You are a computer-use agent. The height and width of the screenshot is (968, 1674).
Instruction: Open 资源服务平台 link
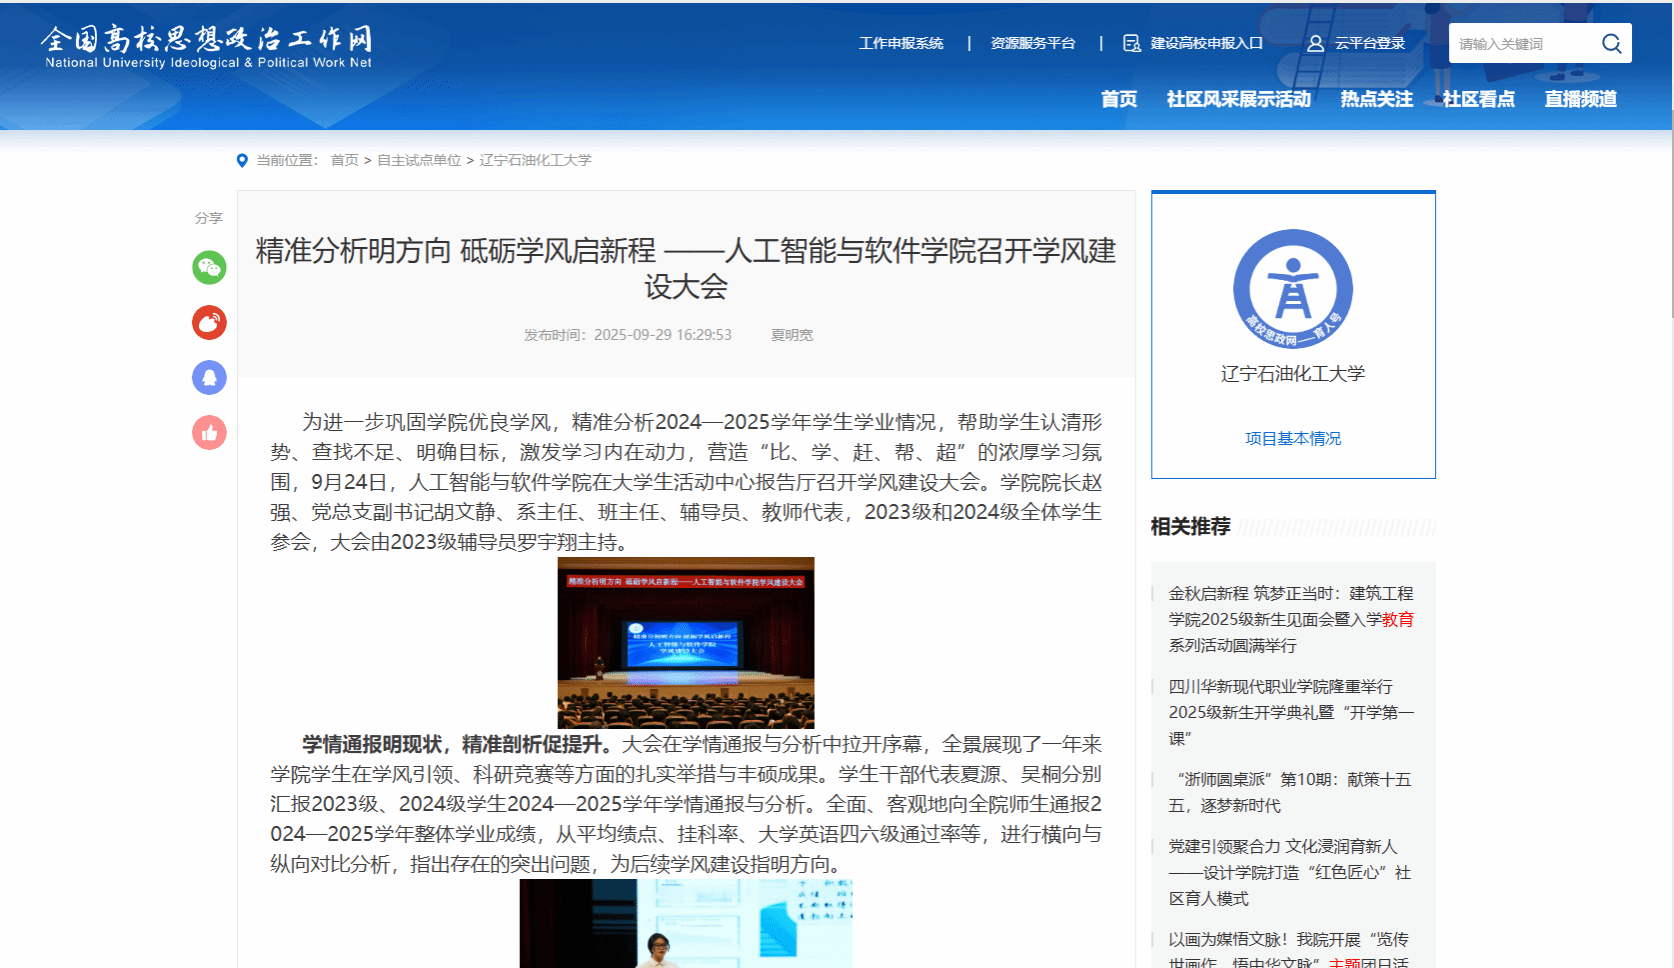coord(1032,44)
